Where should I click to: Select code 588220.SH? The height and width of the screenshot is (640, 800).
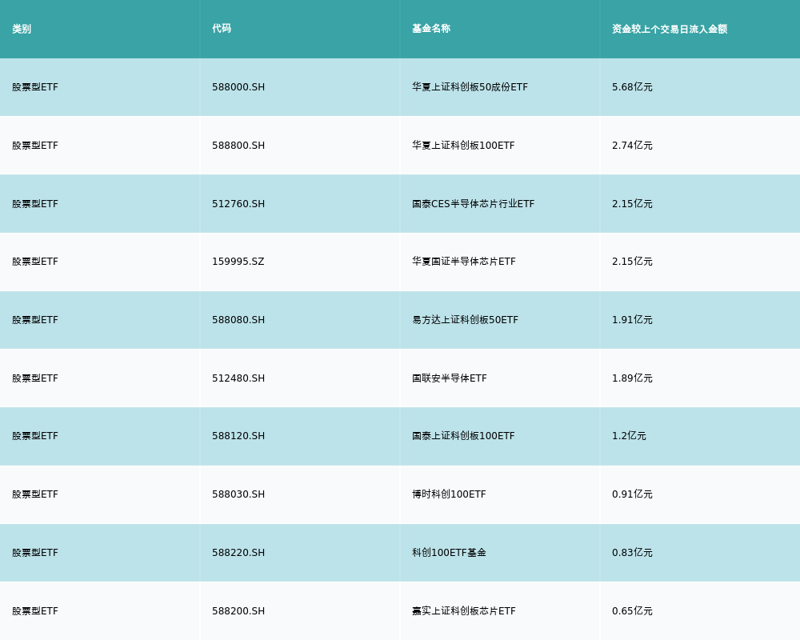(238, 552)
